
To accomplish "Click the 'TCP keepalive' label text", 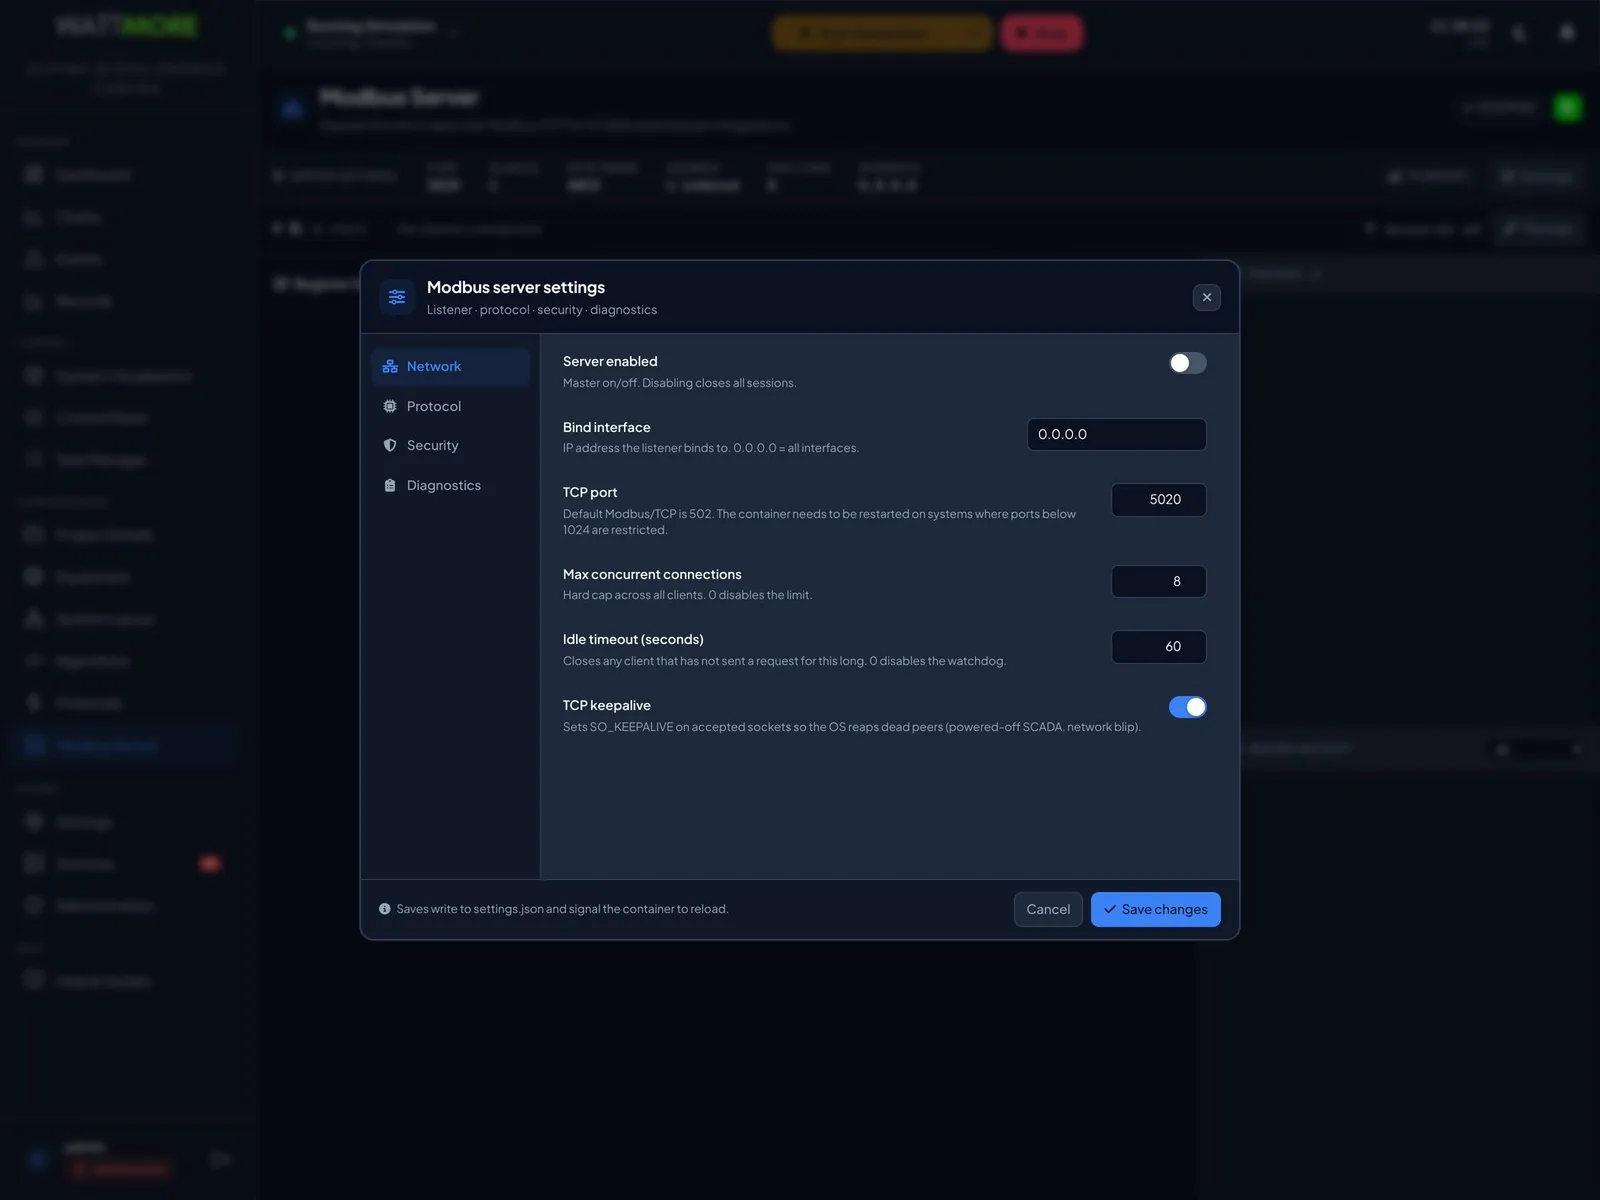I will pos(607,705).
